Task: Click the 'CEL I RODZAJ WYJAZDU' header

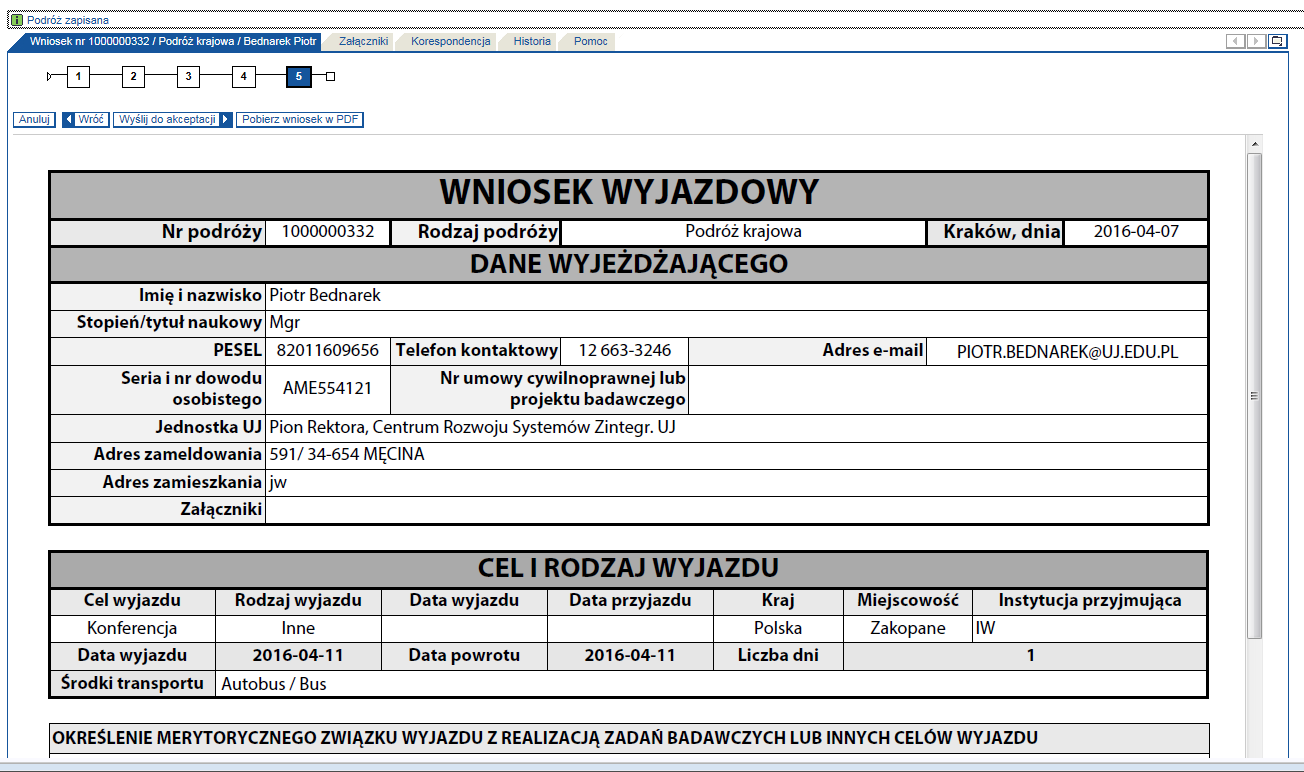Action: [629, 569]
